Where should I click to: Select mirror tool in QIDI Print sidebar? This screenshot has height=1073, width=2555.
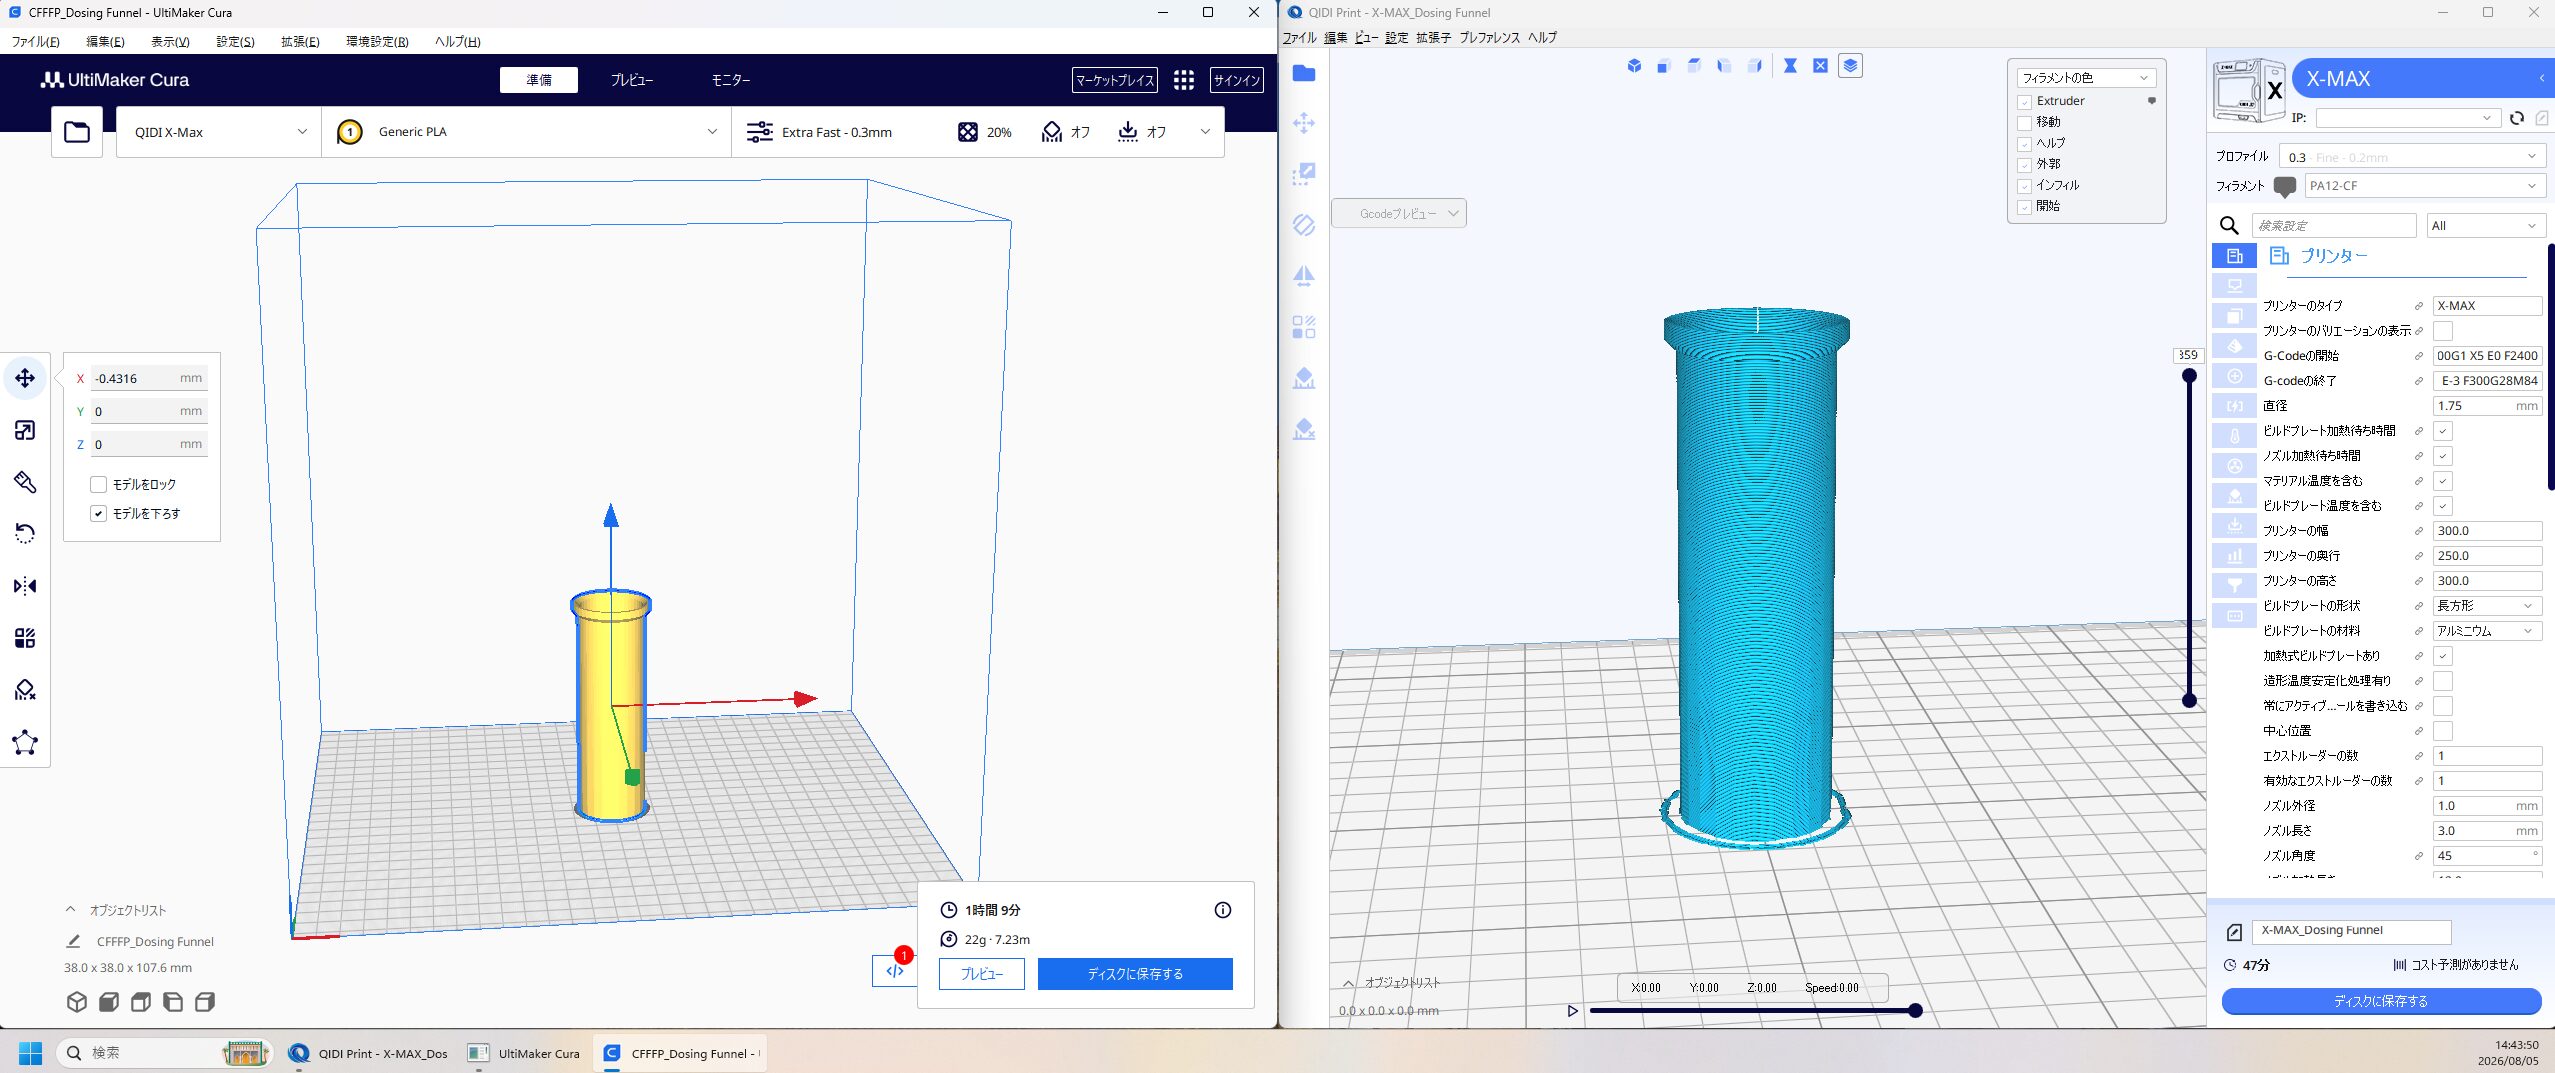click(x=1304, y=276)
